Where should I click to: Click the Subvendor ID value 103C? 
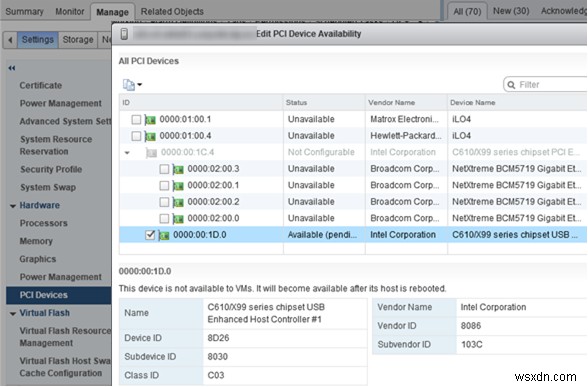click(x=472, y=345)
